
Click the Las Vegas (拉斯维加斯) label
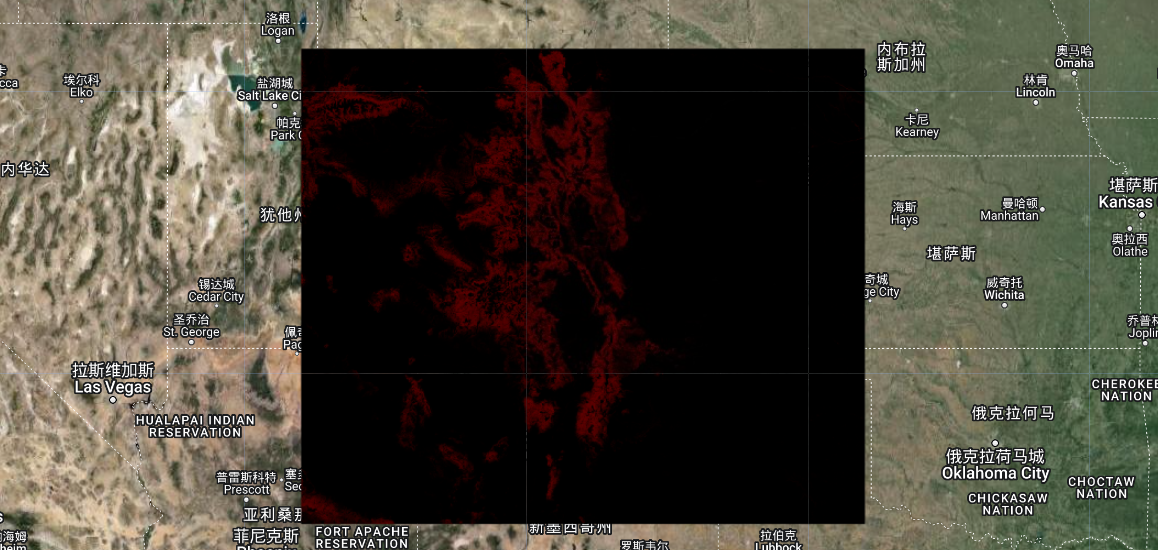coord(113,377)
